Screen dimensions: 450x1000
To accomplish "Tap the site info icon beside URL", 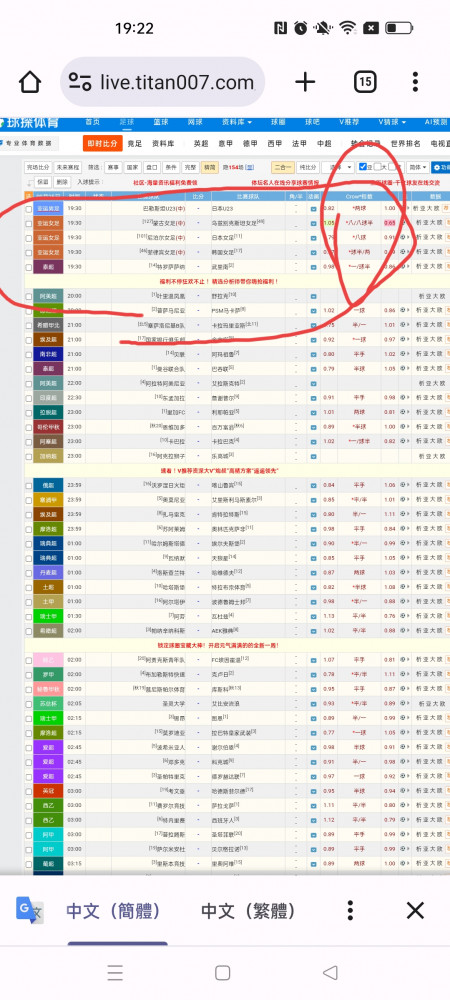I will (80, 82).
